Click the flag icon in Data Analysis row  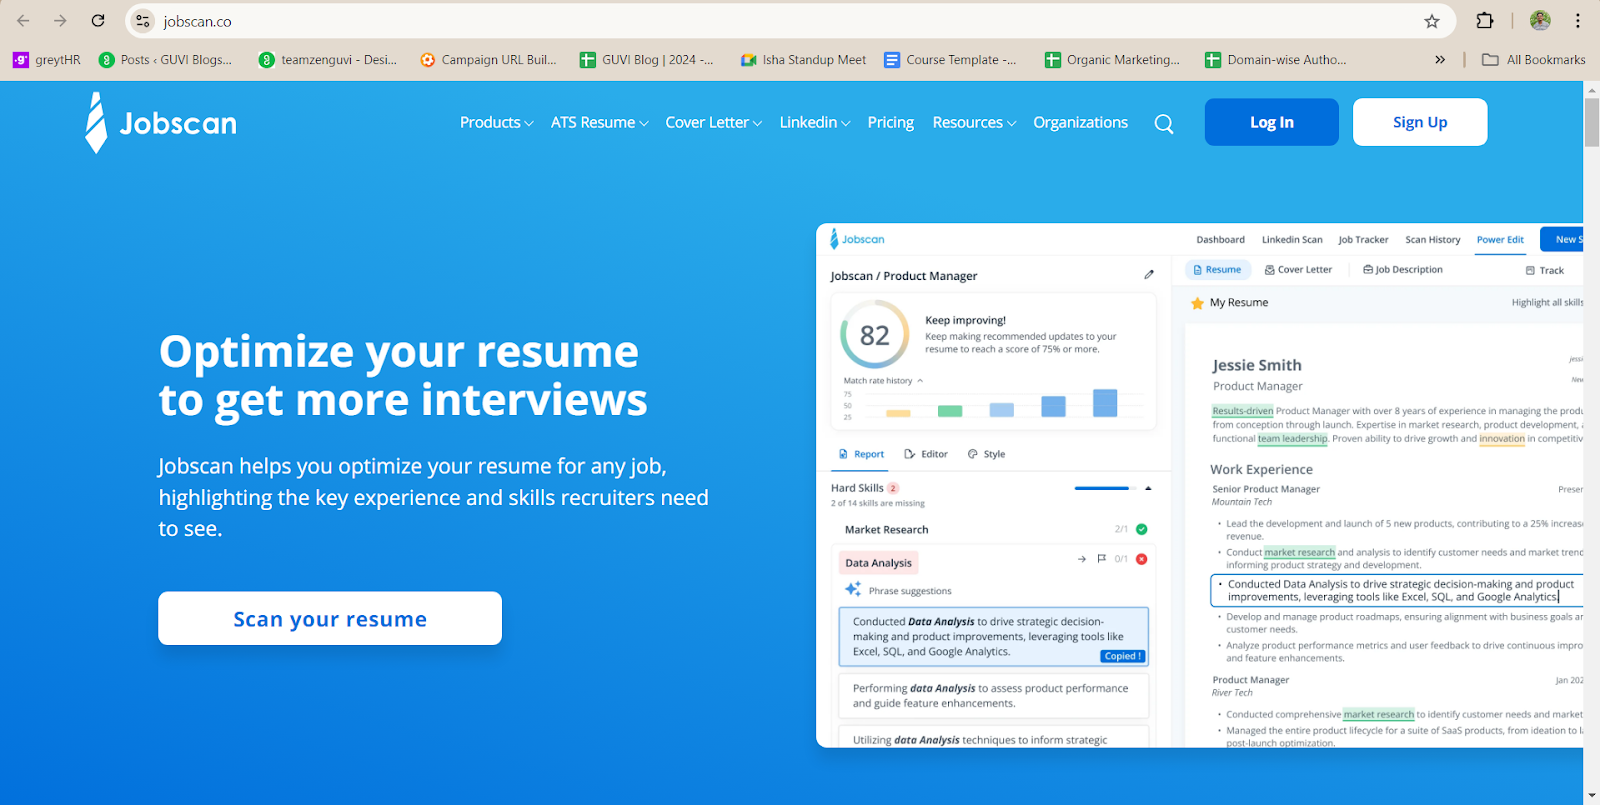click(1101, 559)
